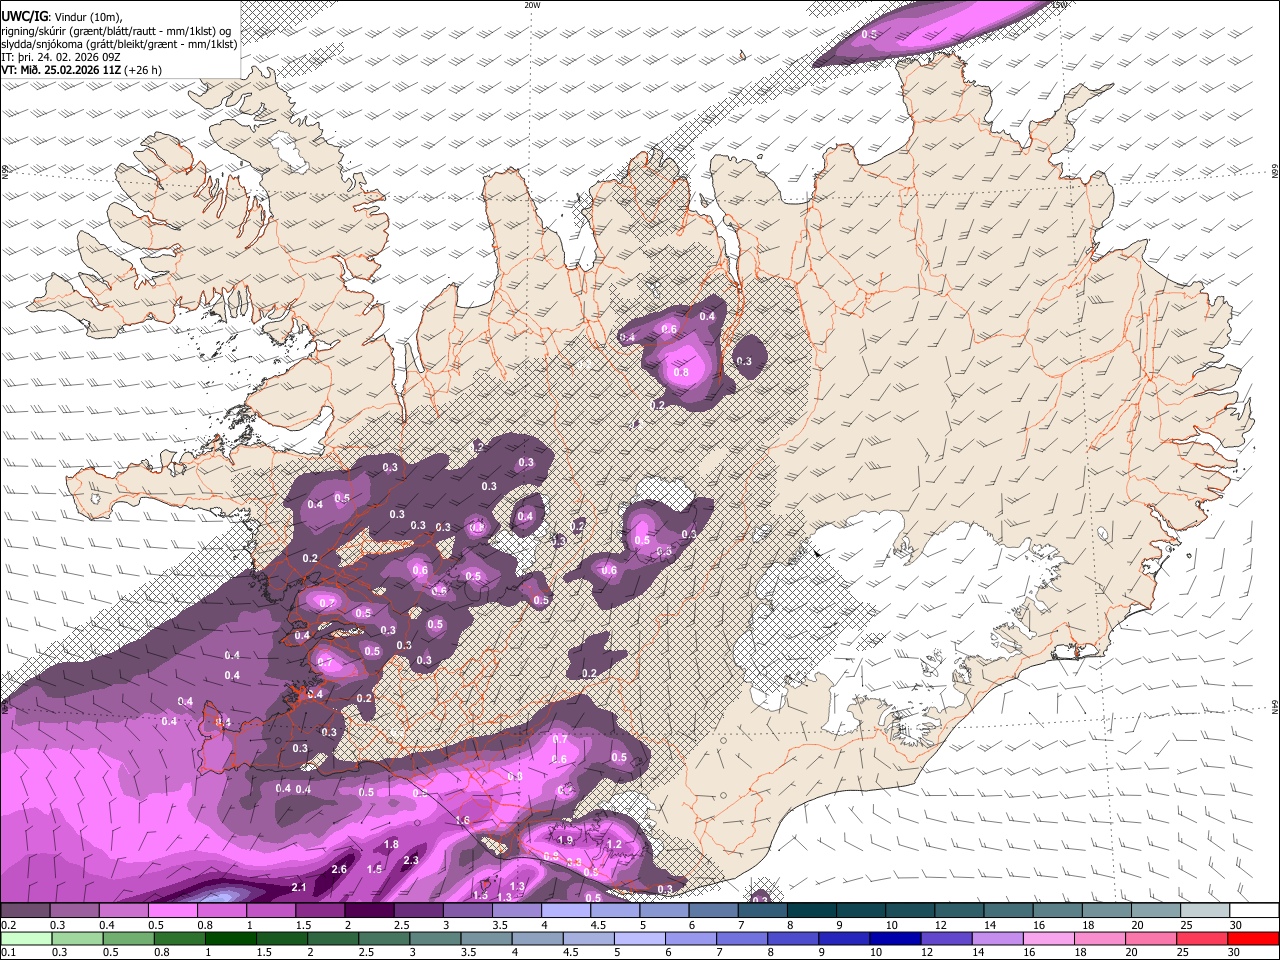Click the 1.6 precipitation value on the map

(462, 820)
